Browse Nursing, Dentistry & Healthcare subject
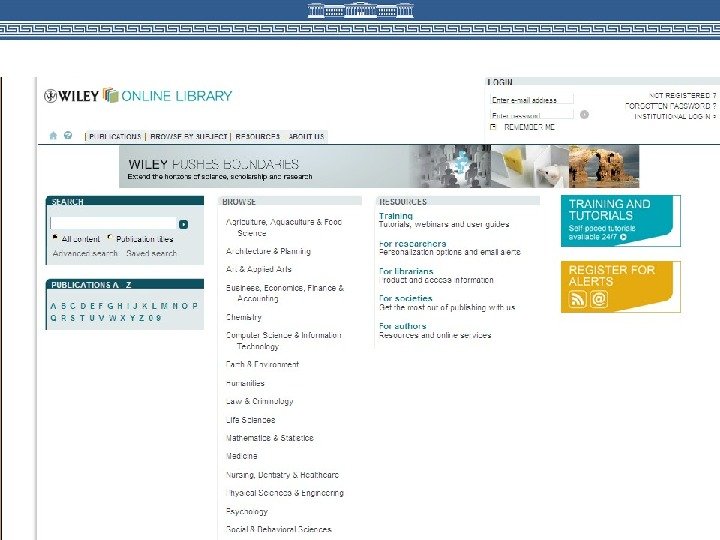 click(282, 475)
